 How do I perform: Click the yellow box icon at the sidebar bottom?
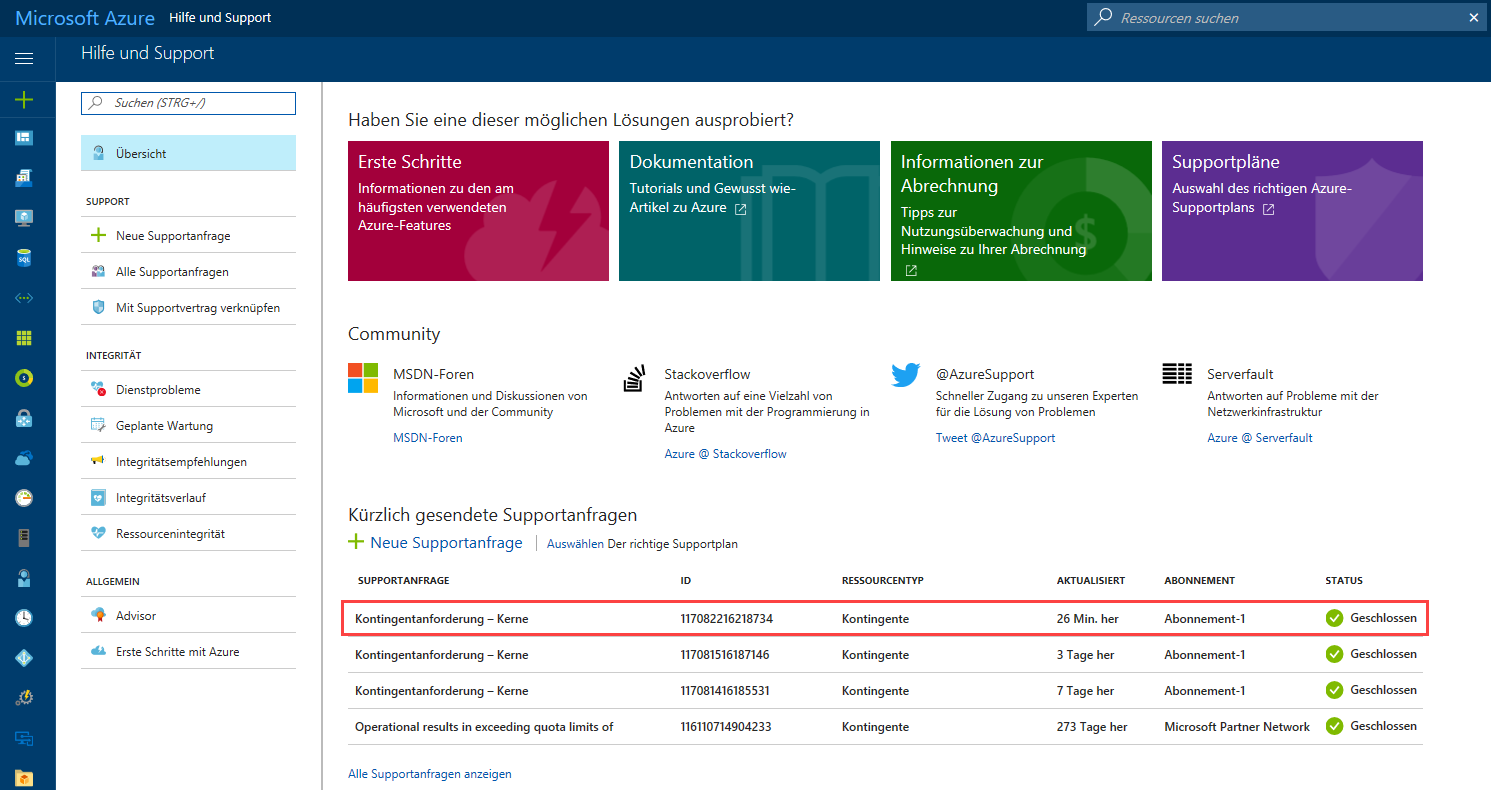[24, 778]
